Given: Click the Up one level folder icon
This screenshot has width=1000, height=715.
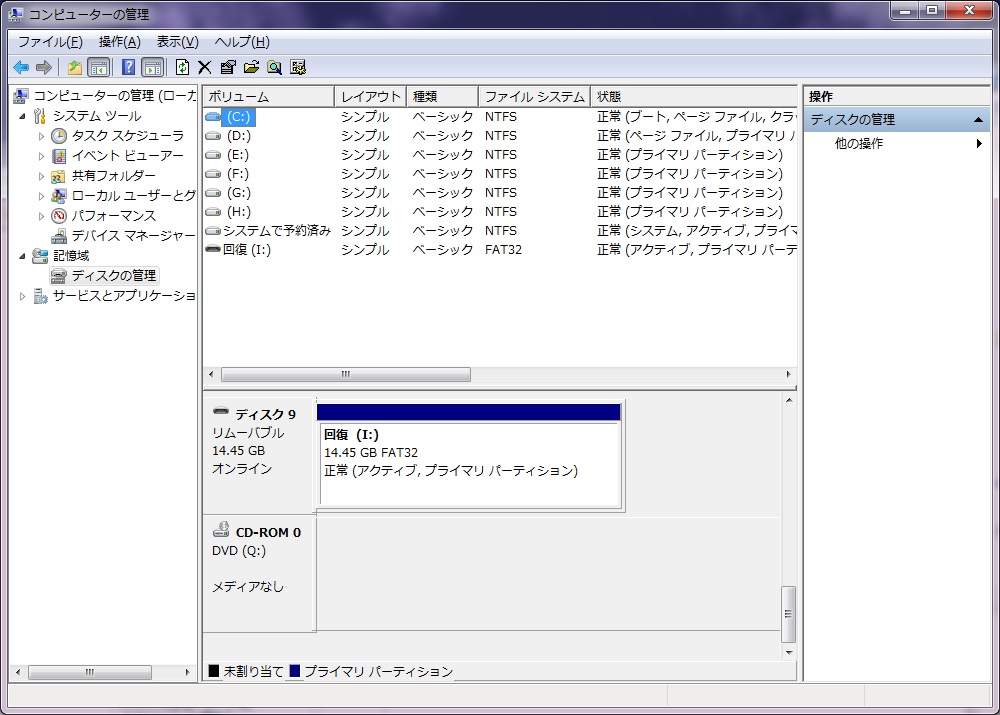Looking at the screenshot, I should pyautogui.click(x=75, y=67).
